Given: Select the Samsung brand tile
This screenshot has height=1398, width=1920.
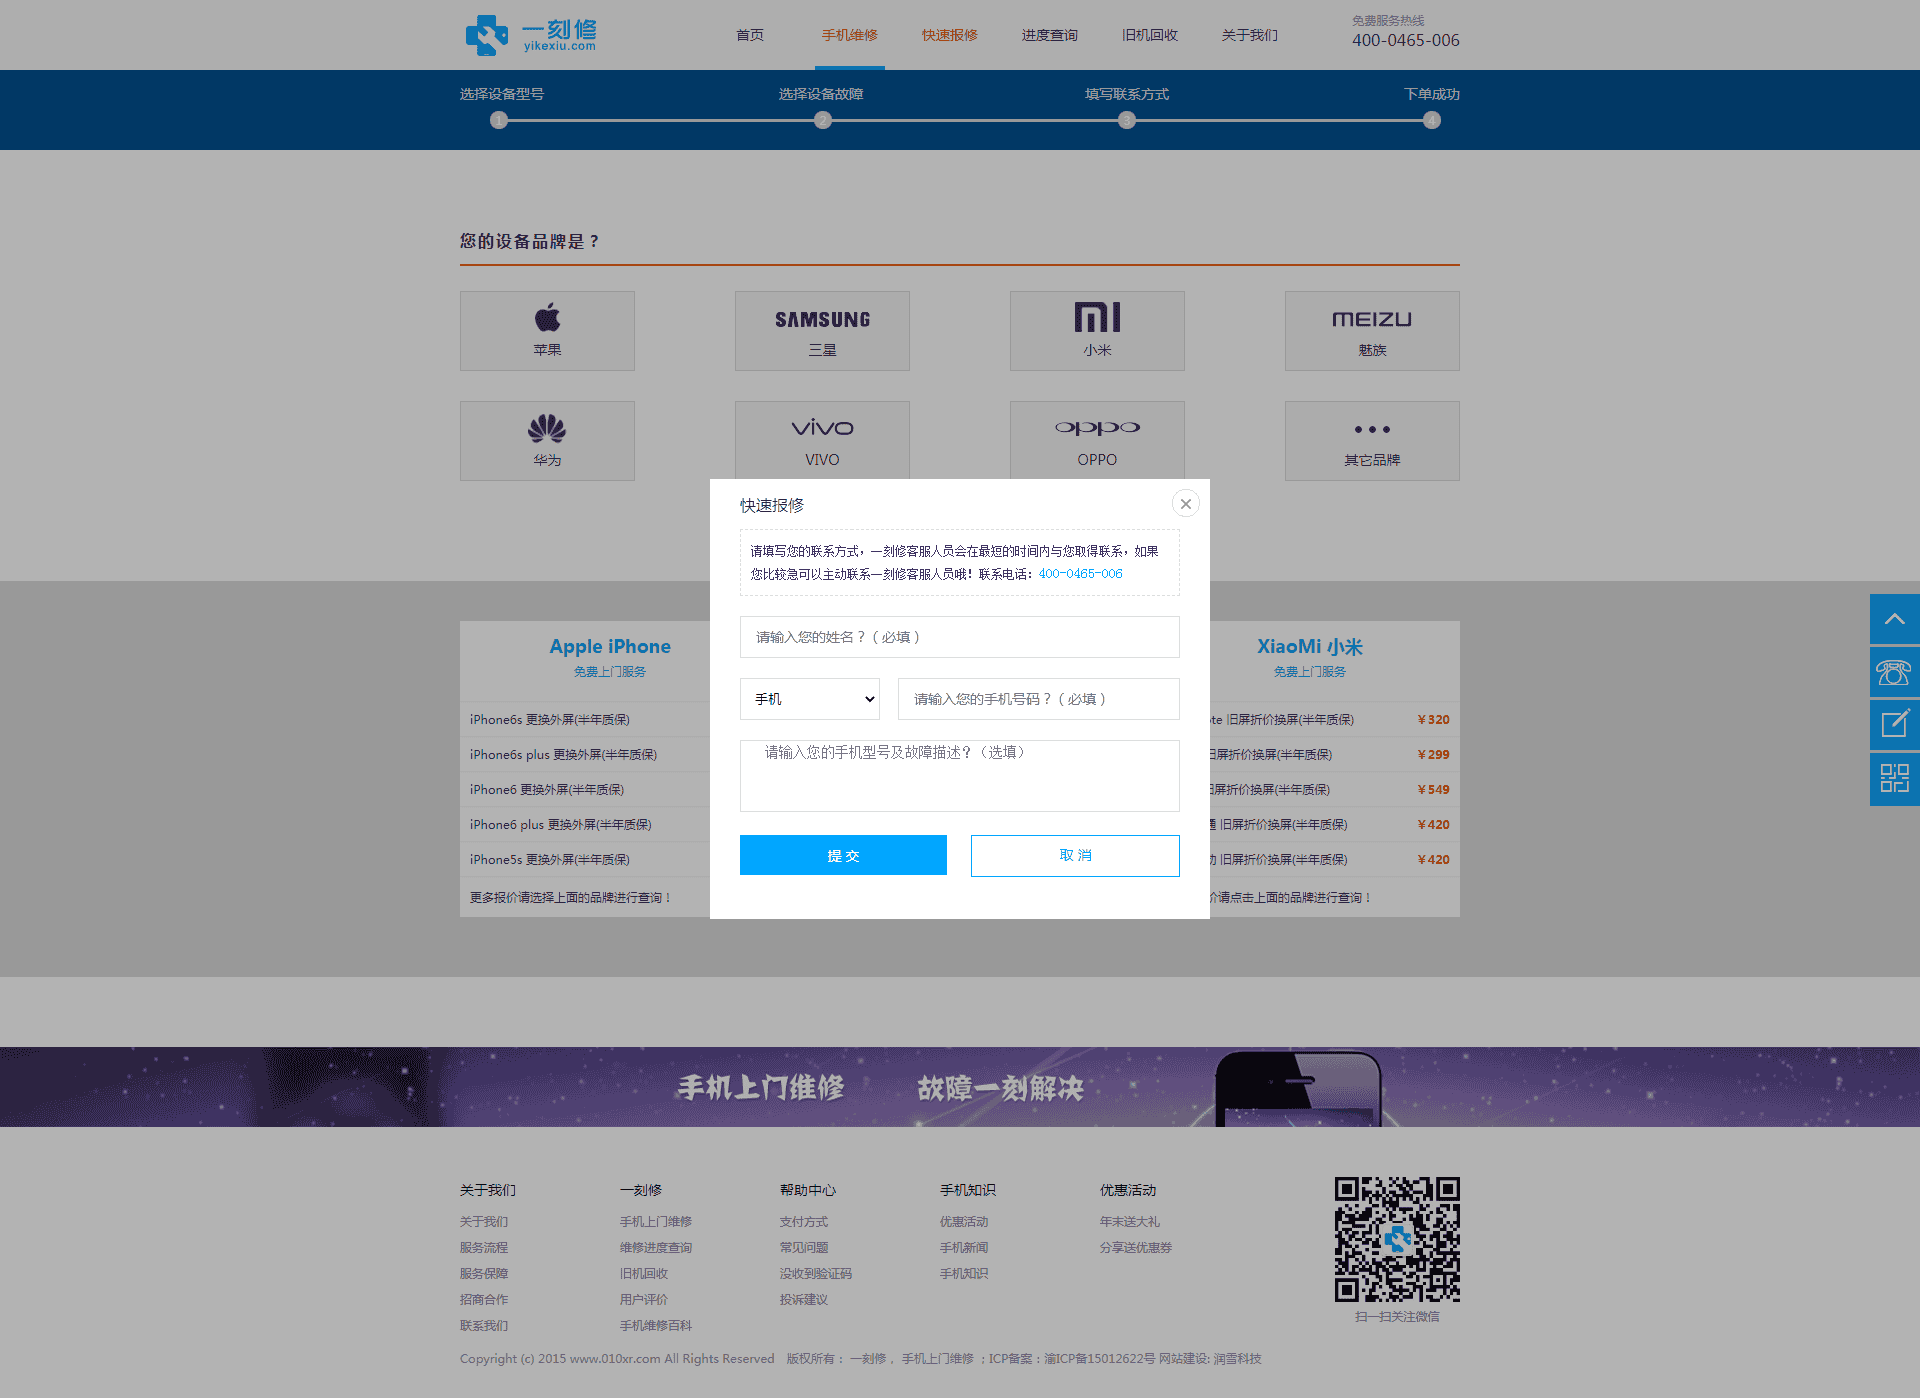Looking at the screenshot, I should (822, 330).
